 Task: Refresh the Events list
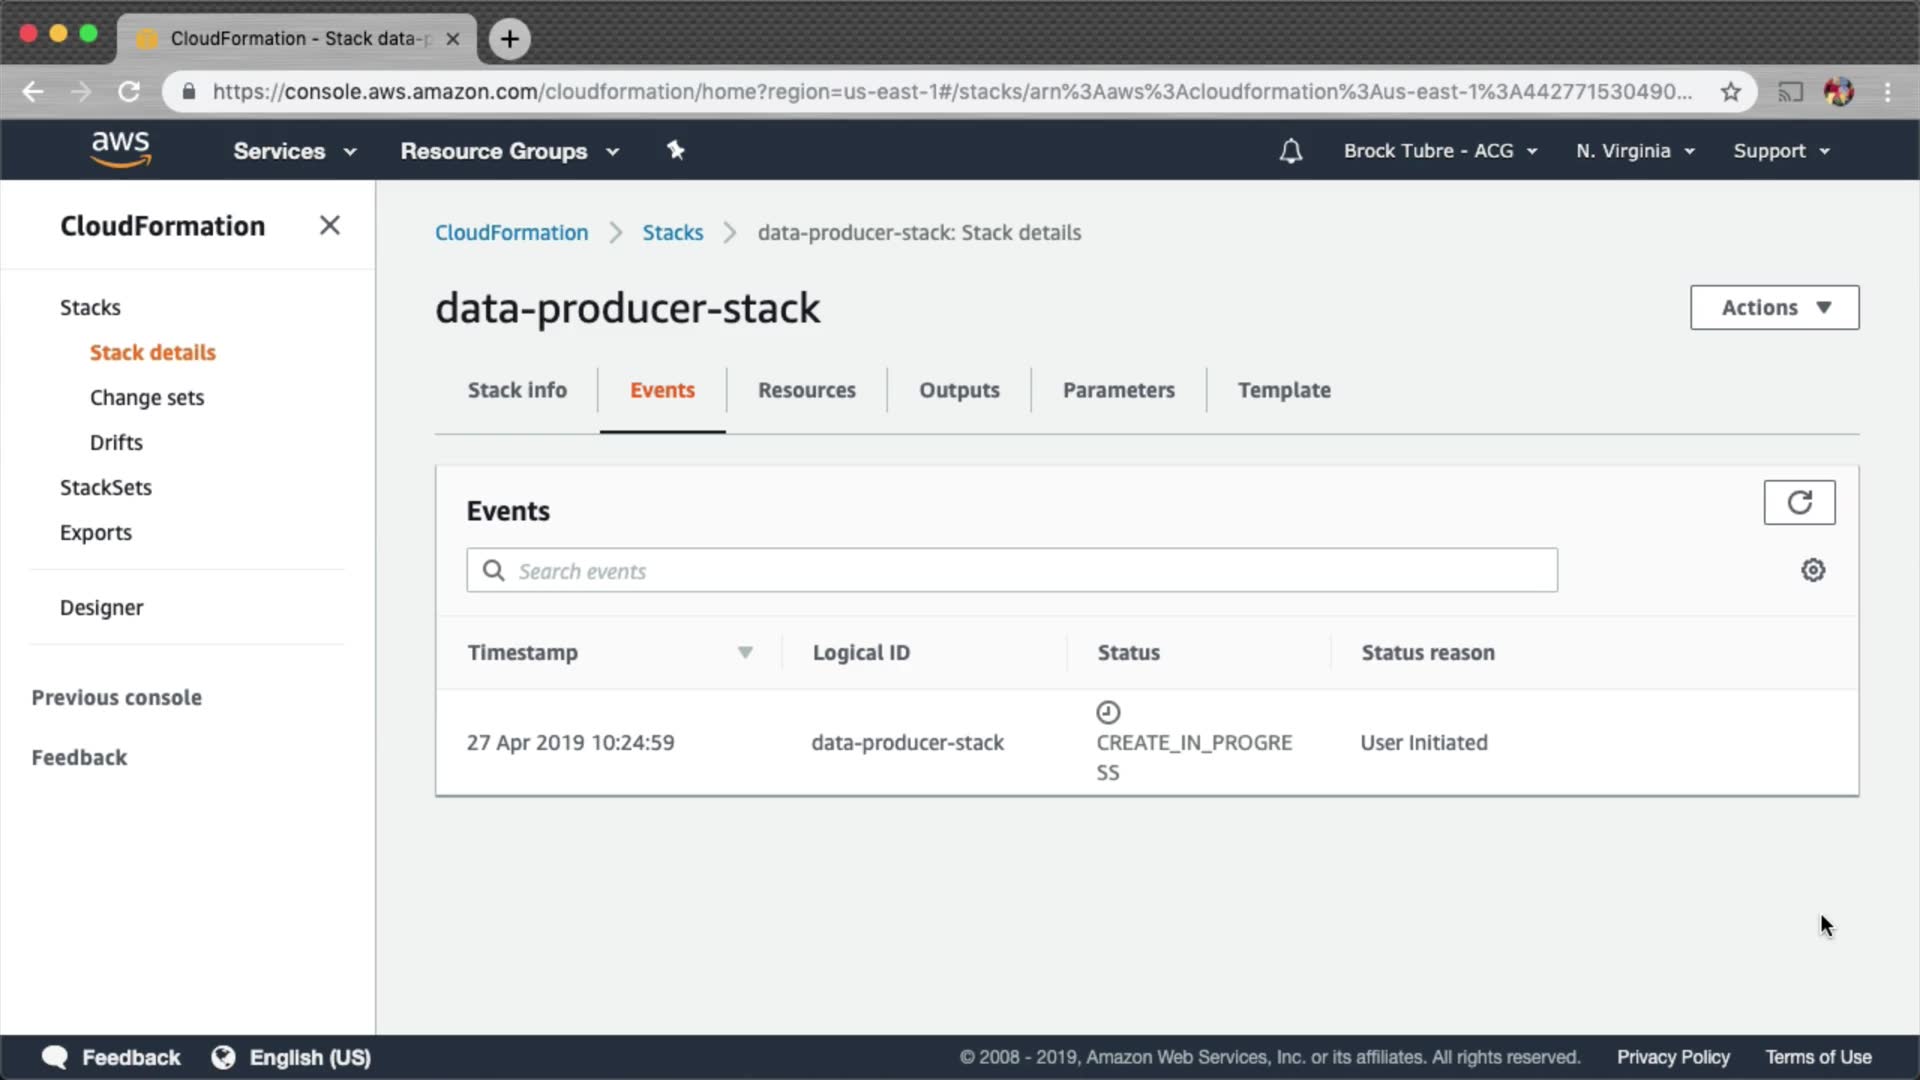point(1799,502)
